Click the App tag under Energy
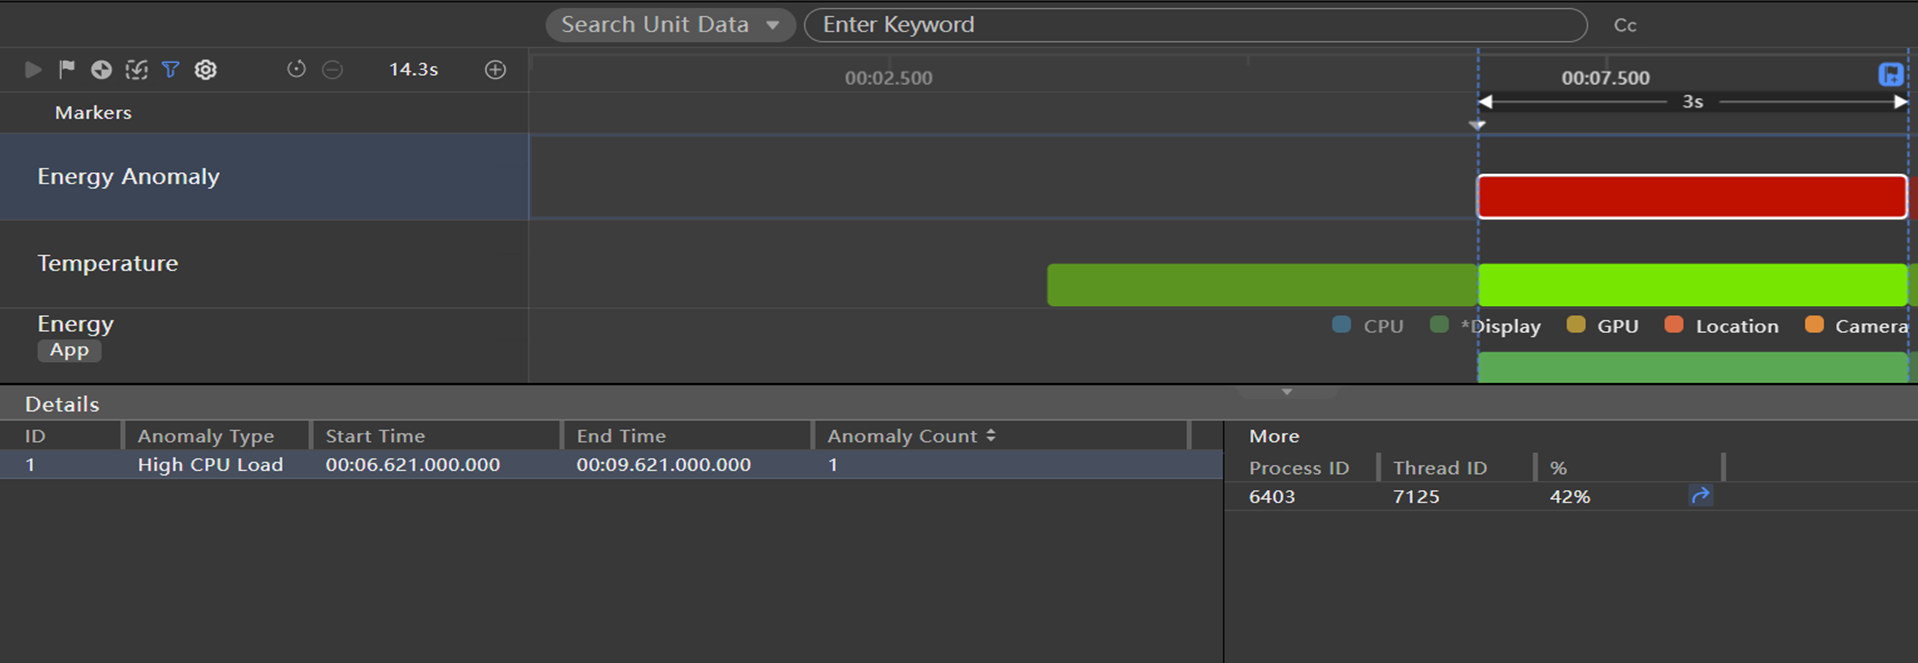 pyautogui.click(x=69, y=350)
